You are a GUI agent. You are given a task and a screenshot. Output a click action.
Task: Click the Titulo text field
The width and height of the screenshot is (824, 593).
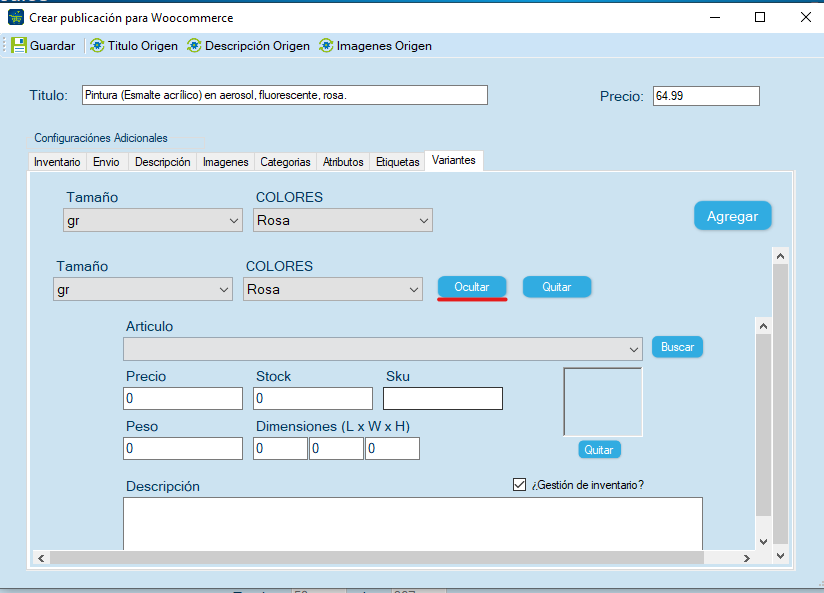(285, 95)
